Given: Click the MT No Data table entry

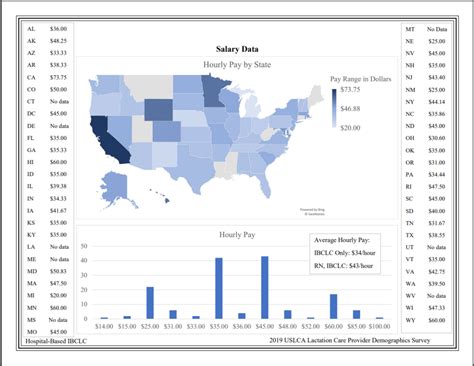Looking at the screenshot, I should (x=426, y=29).
